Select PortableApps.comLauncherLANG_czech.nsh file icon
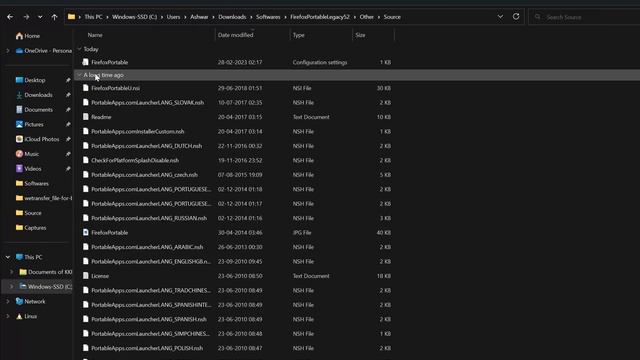640x360 pixels. click(85, 175)
